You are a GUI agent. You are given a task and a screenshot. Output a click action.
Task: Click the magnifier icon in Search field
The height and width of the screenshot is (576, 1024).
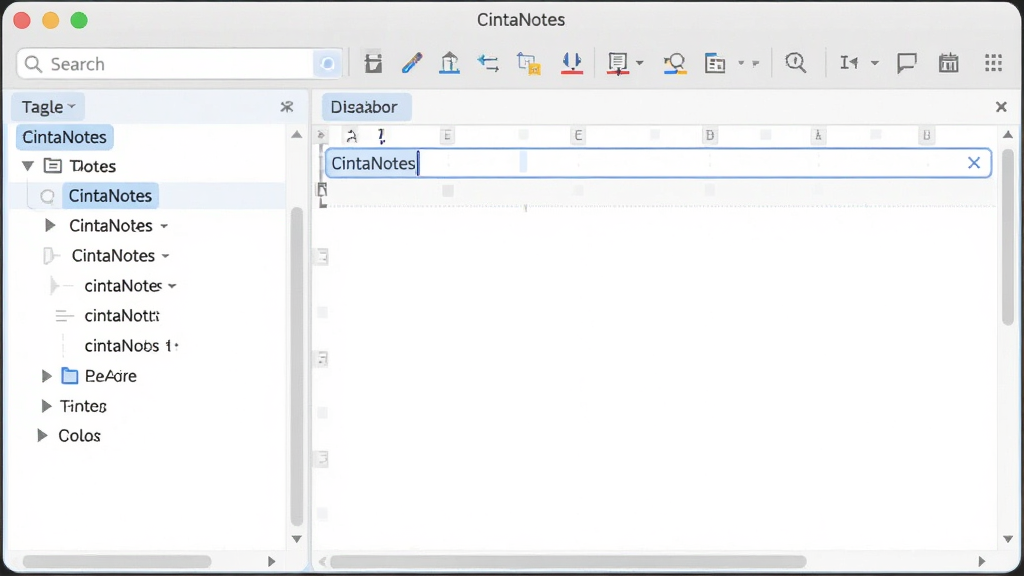coord(33,64)
